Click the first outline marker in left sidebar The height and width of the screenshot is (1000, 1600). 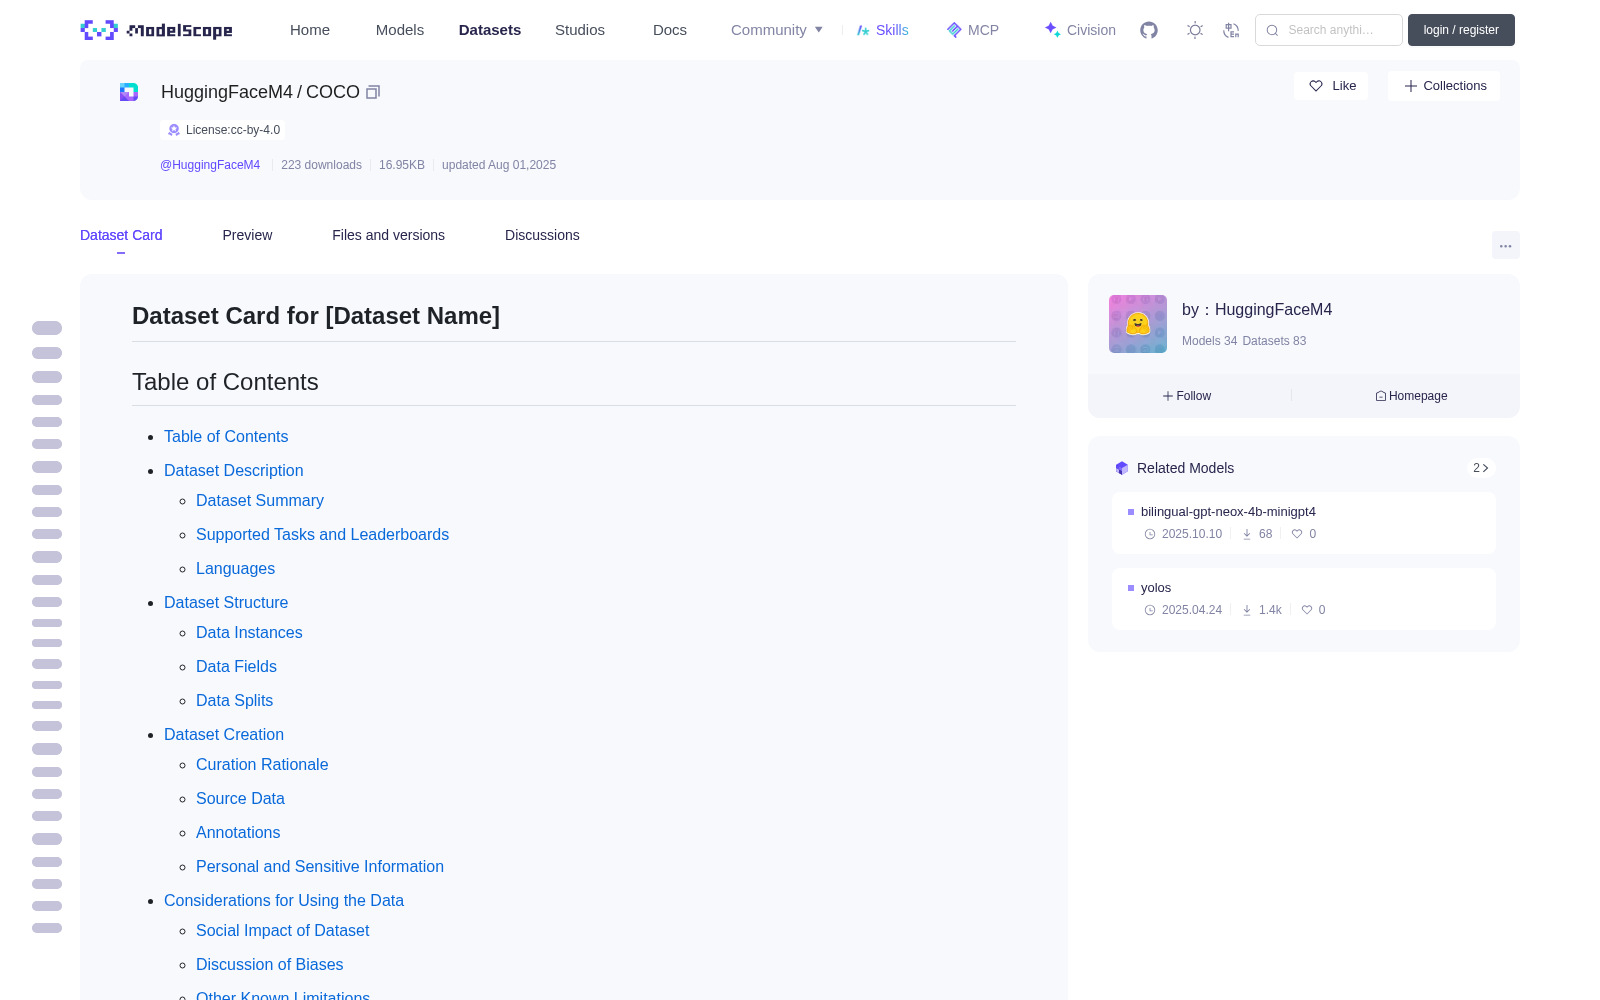click(x=47, y=328)
